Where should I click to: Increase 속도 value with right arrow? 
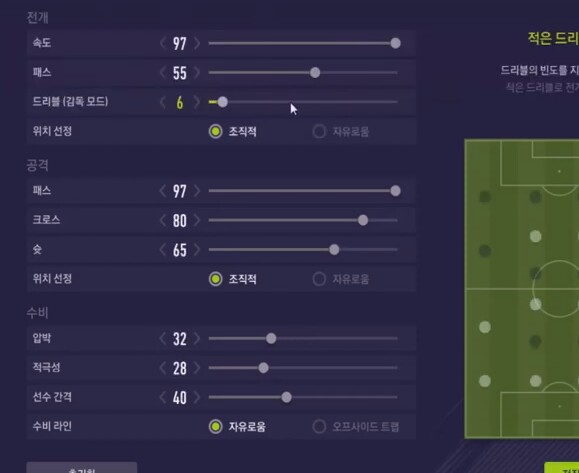coord(197,43)
